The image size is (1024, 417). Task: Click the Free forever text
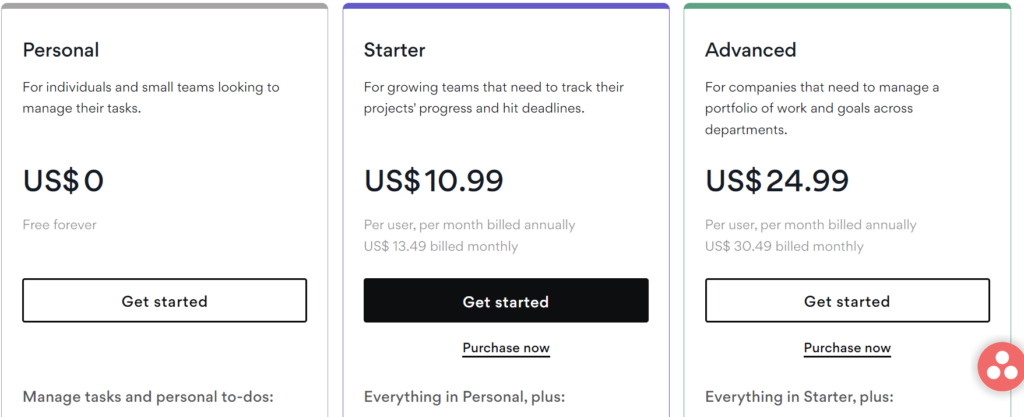(x=59, y=224)
